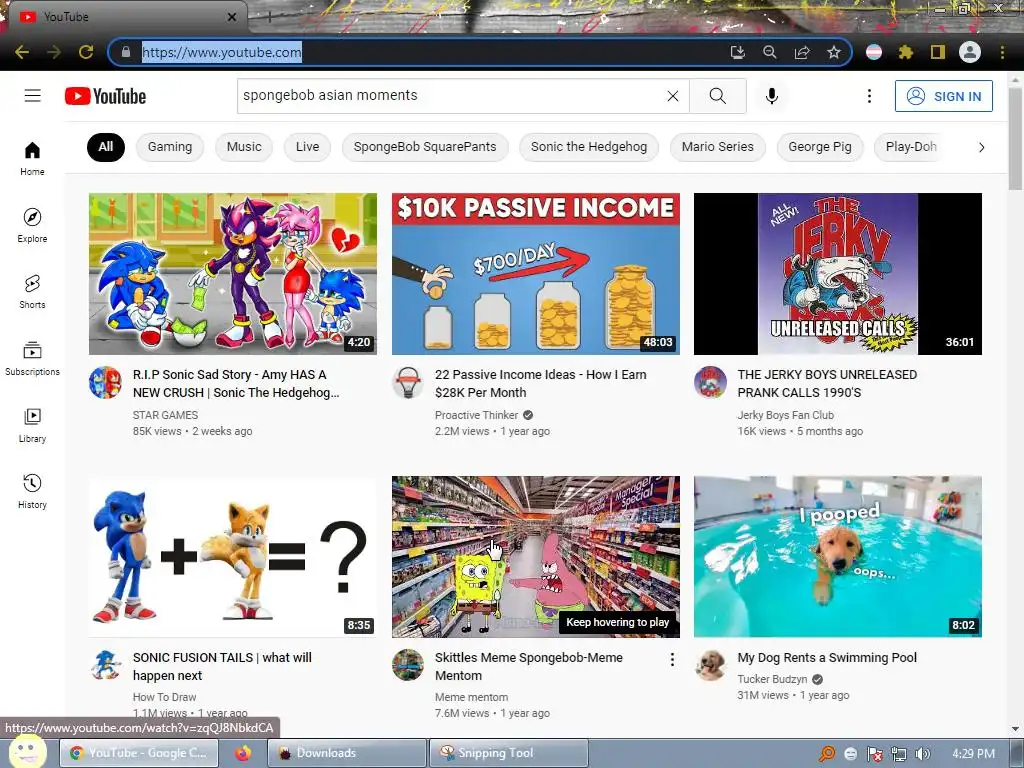Viewport: 1024px width, 768px height.
Task: Clear the search box with the X
Action: pyautogui.click(x=673, y=96)
